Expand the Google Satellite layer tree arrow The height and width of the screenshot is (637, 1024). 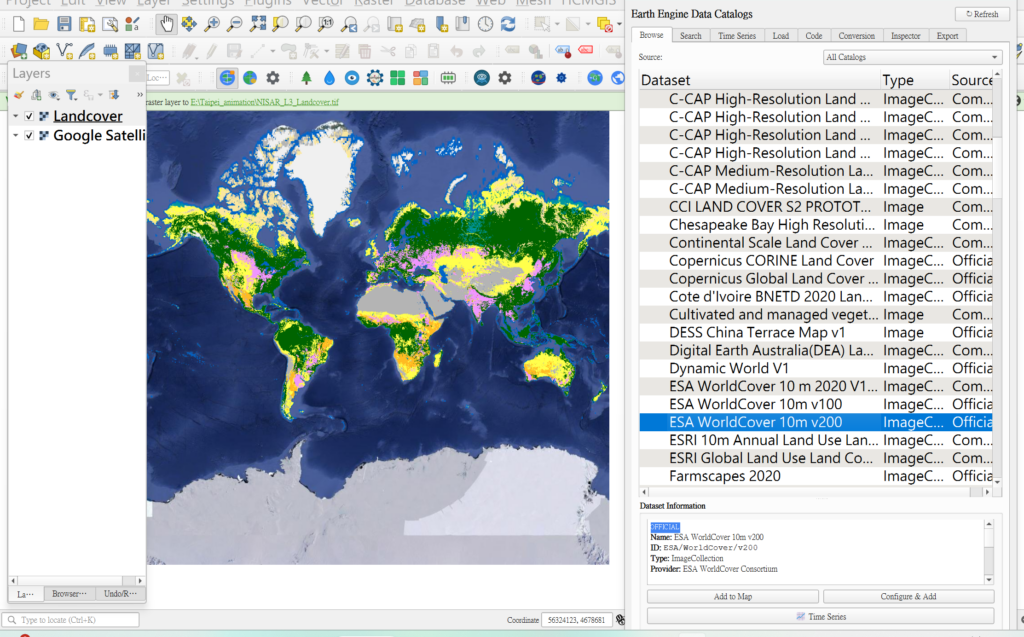point(16,135)
